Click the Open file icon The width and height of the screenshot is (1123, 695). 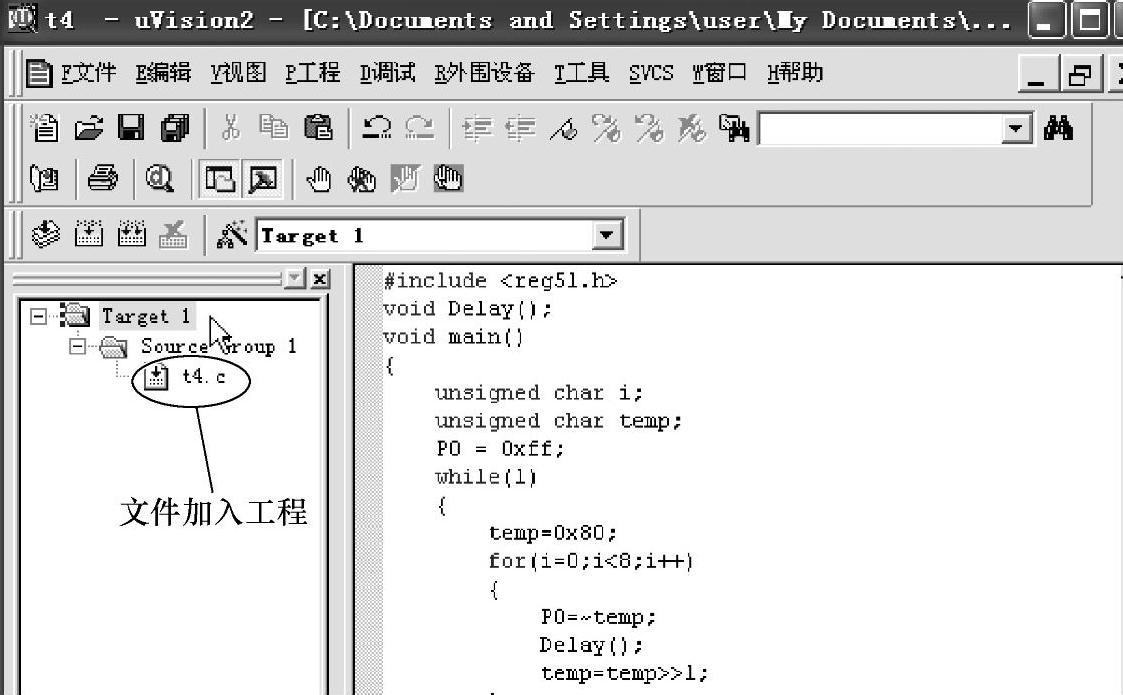pos(89,128)
